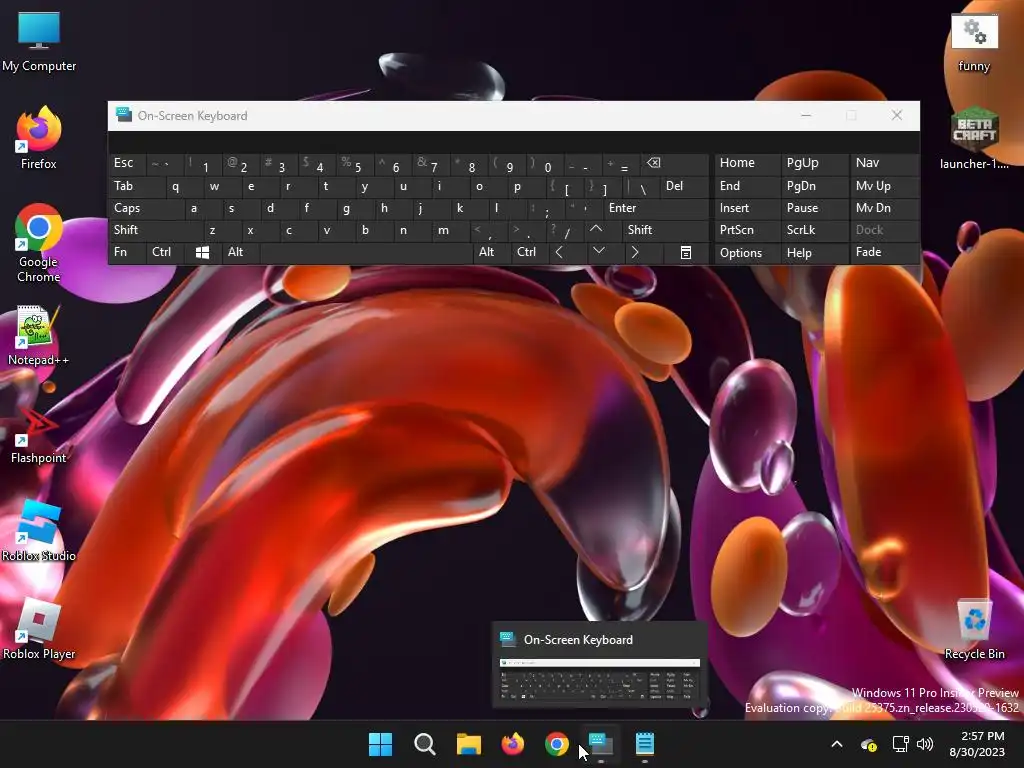This screenshot has height=768, width=1024.
Task: Select the funny desktop file icon
Action: (974, 43)
